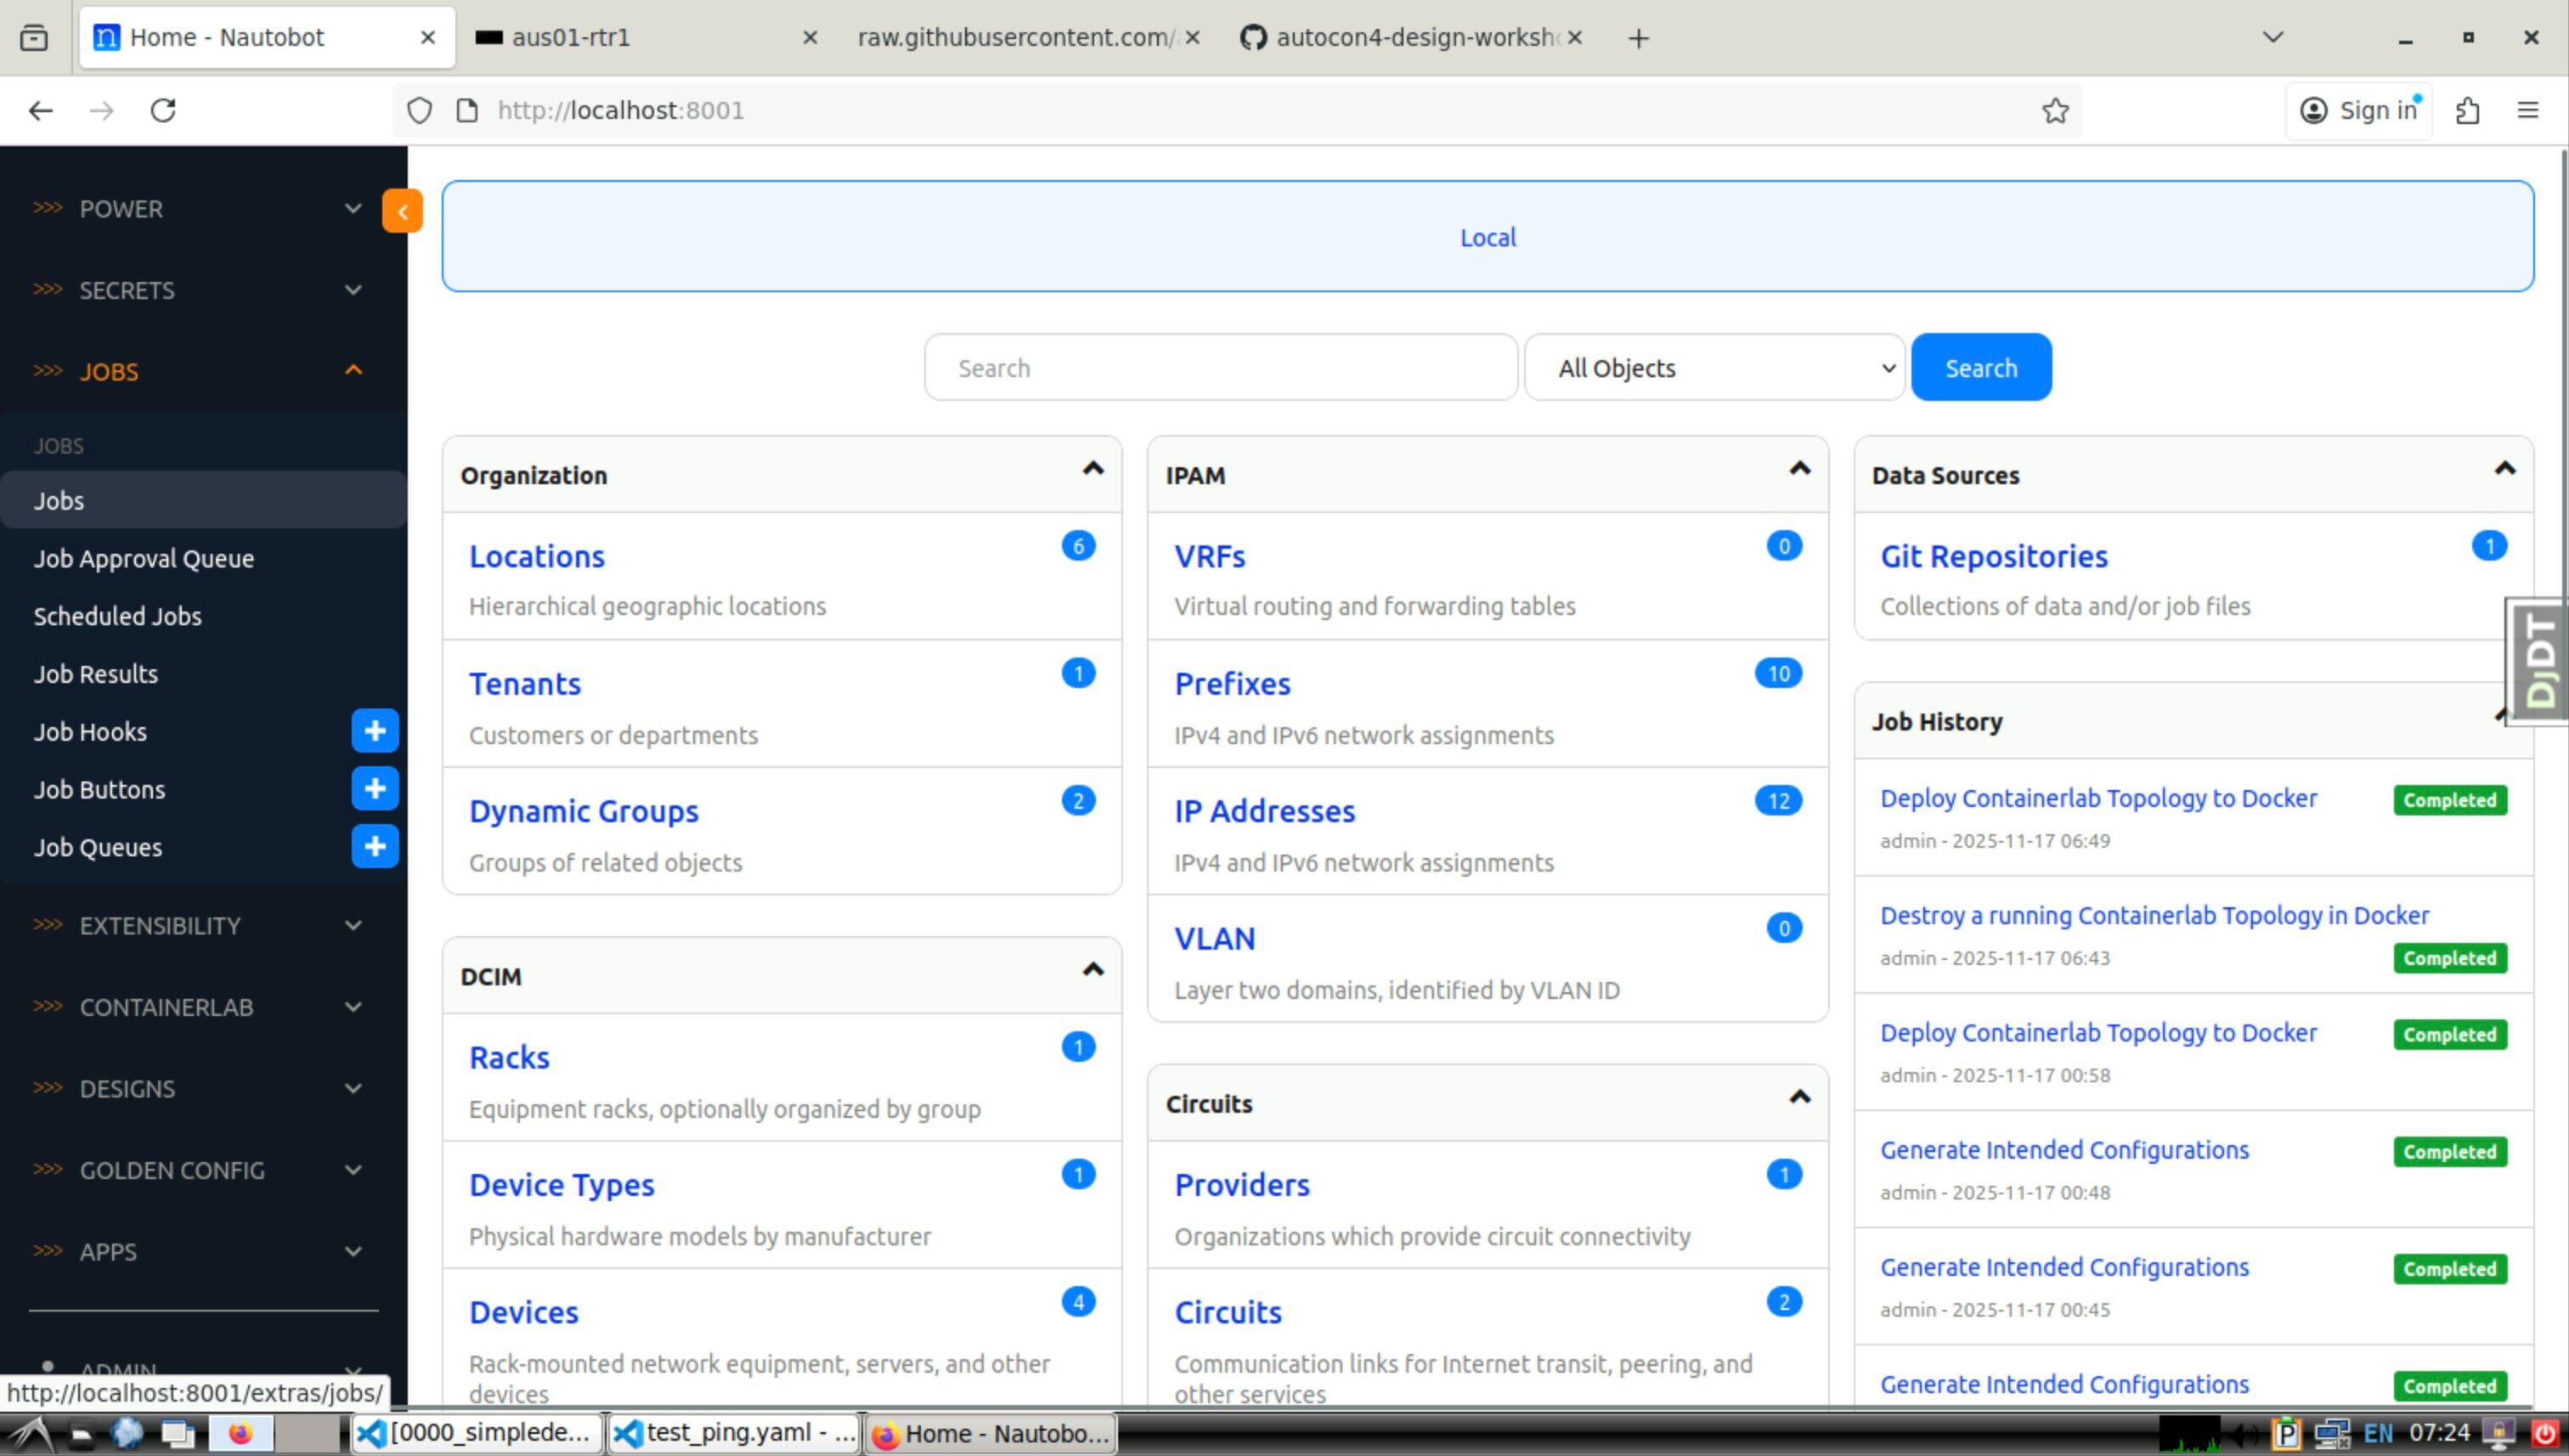Open Firefox application menu hamburger icon
2569x1456 pixels.
tap(2527, 110)
